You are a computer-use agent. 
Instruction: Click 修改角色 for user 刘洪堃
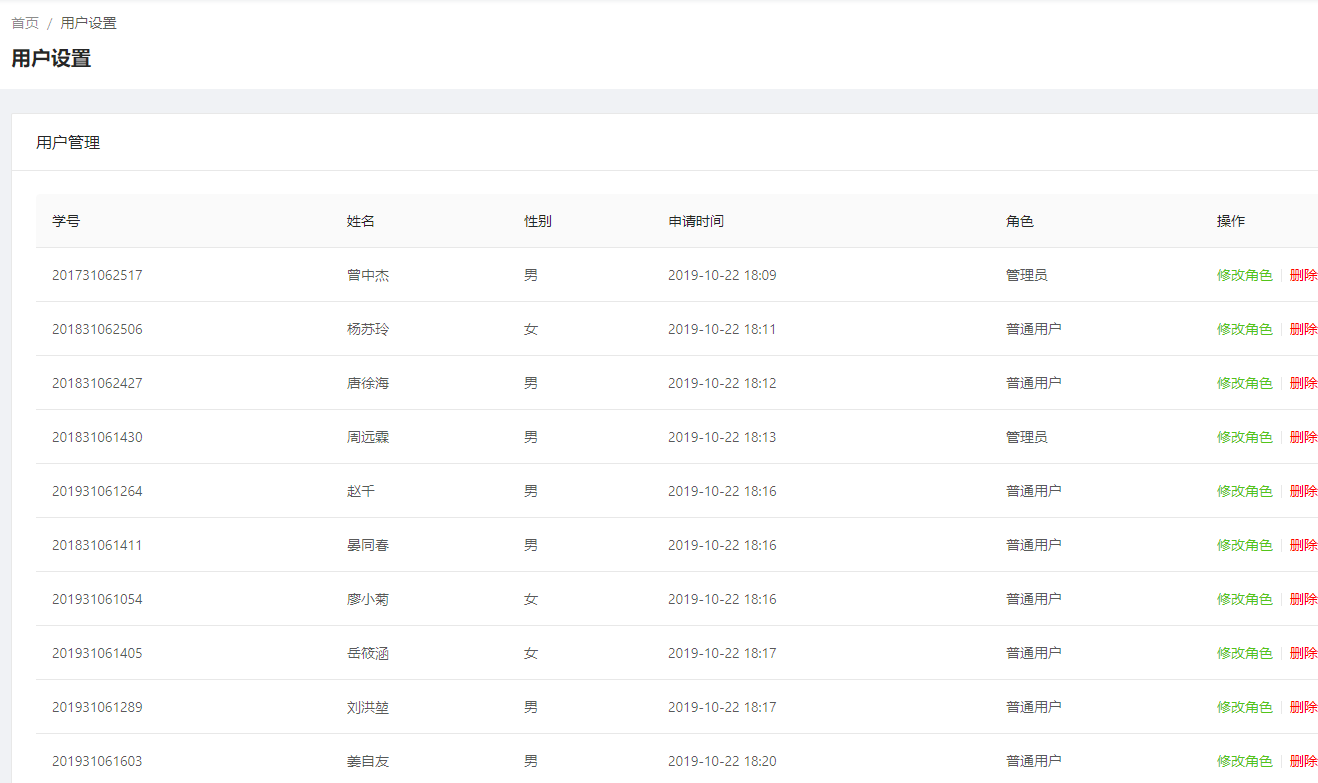point(1244,707)
